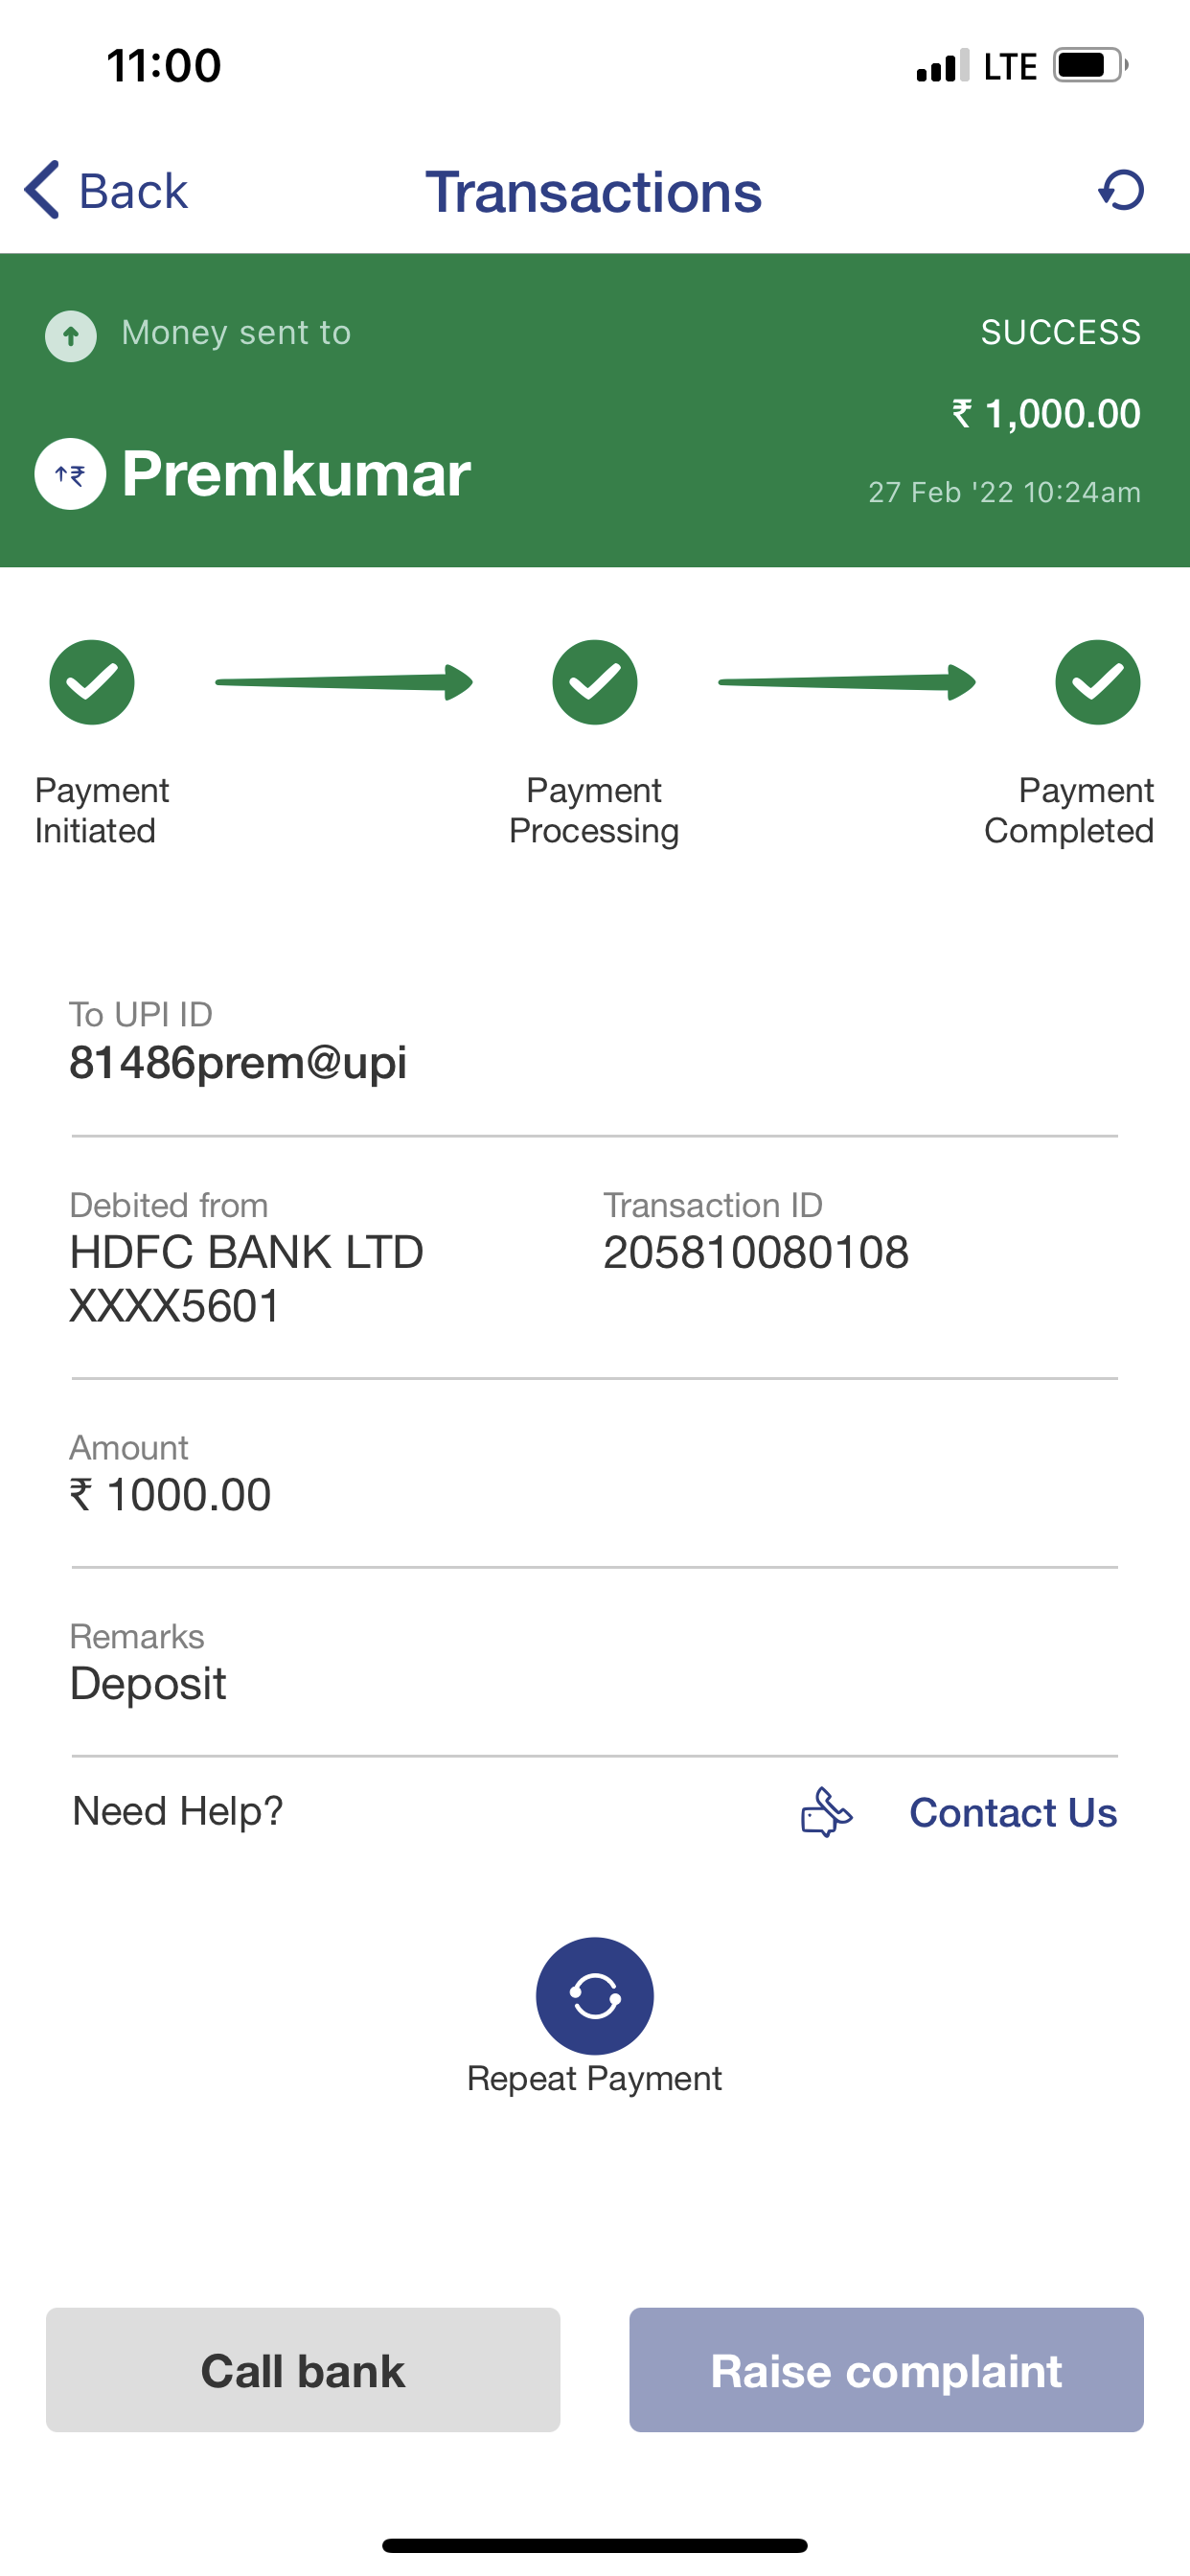Tap the Transaction ID number 205810080108
1190x2576 pixels.
click(756, 1252)
